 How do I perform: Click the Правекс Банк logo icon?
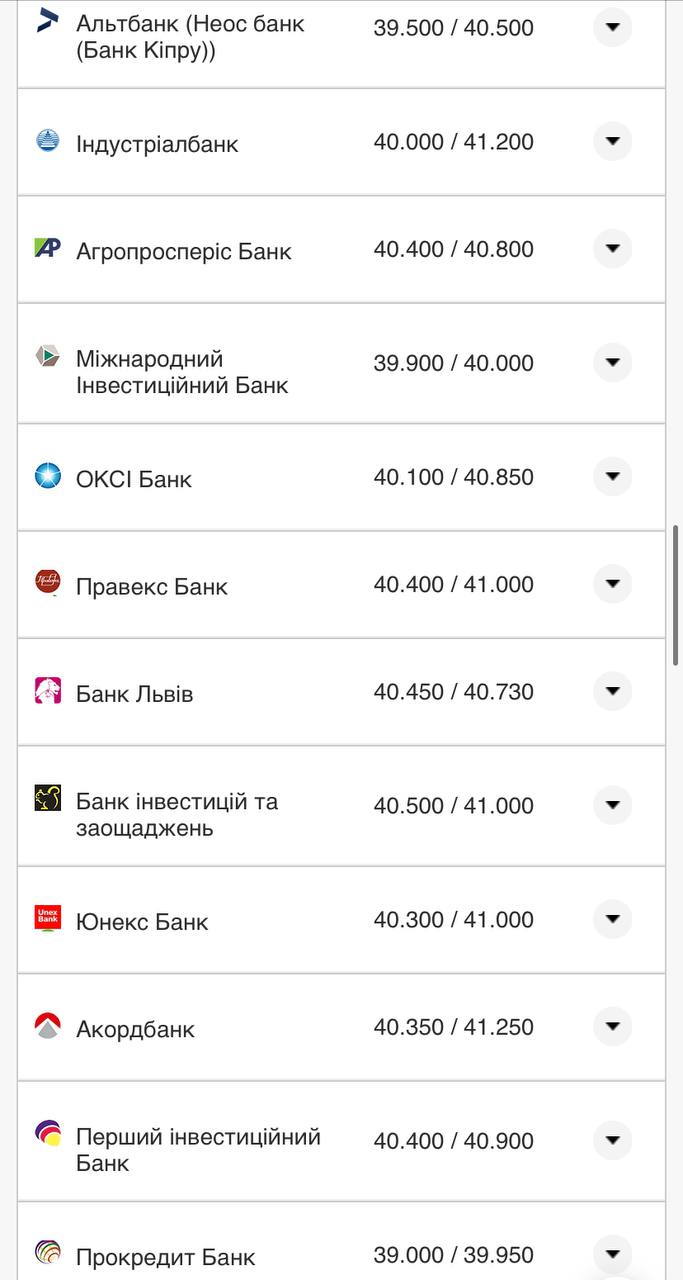click(48, 583)
